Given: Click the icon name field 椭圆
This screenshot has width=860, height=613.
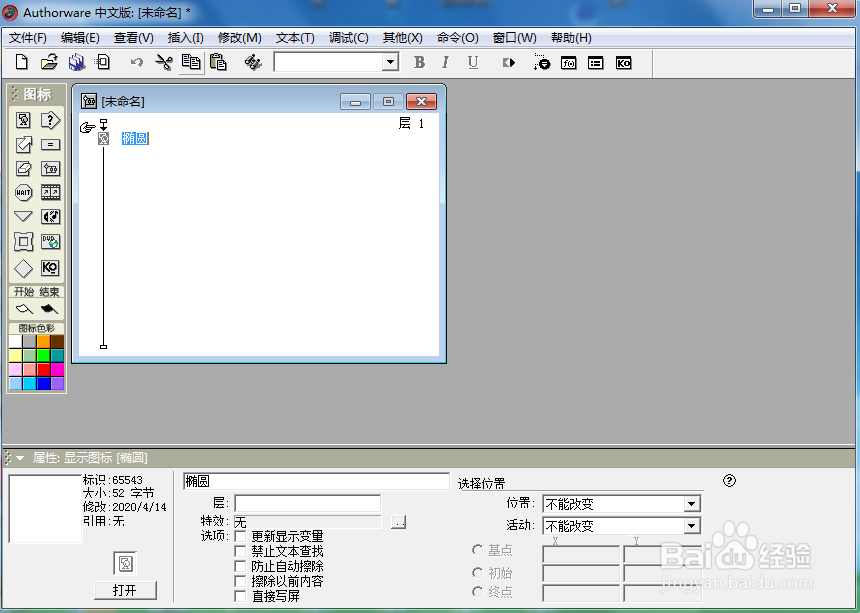Looking at the screenshot, I should pyautogui.click(x=316, y=481).
